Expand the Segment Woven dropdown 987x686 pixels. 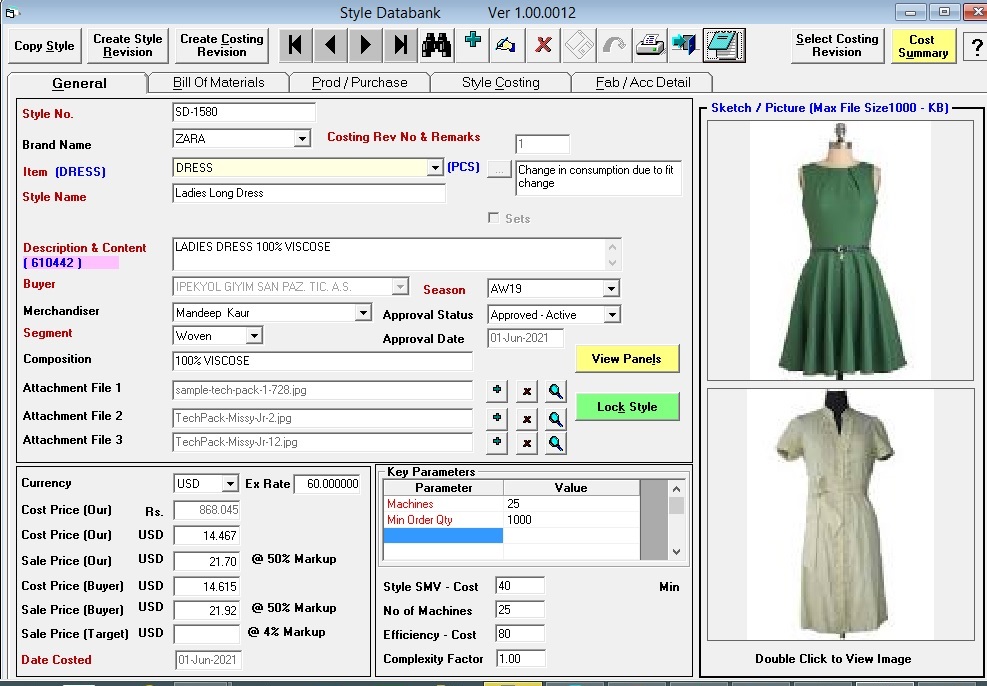(254, 335)
